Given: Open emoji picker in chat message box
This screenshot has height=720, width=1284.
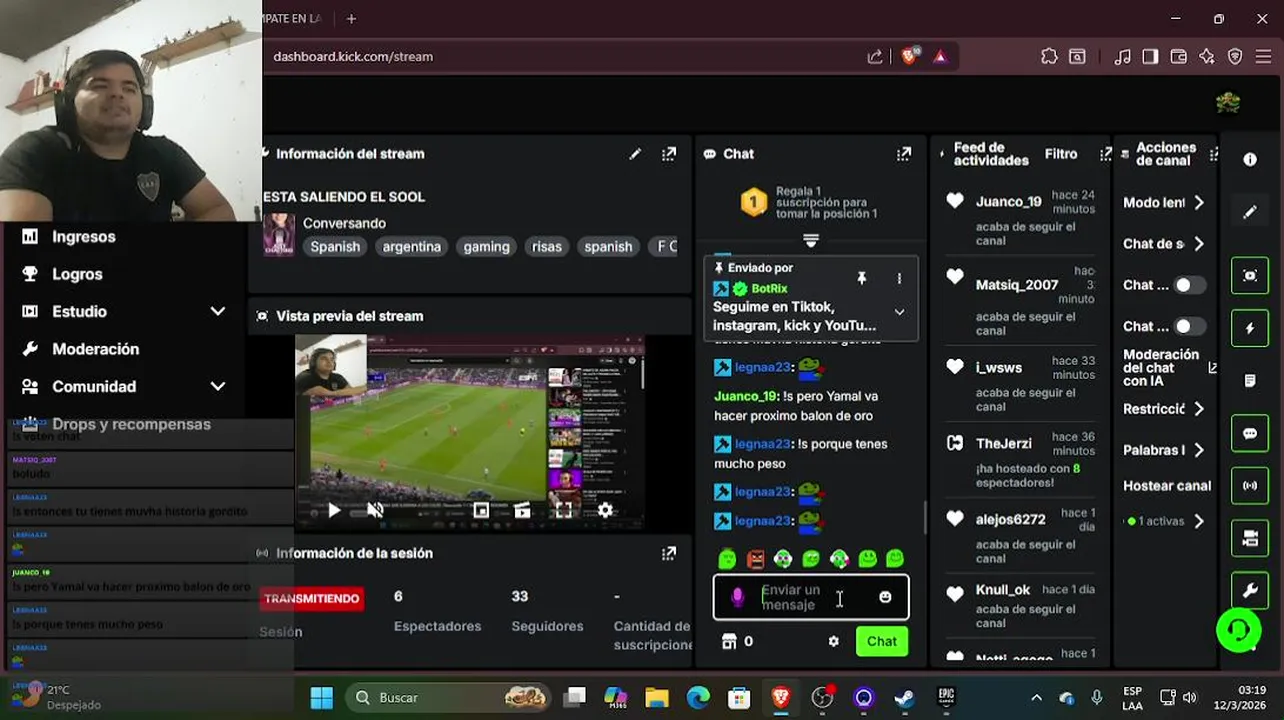Looking at the screenshot, I should pos(885,597).
